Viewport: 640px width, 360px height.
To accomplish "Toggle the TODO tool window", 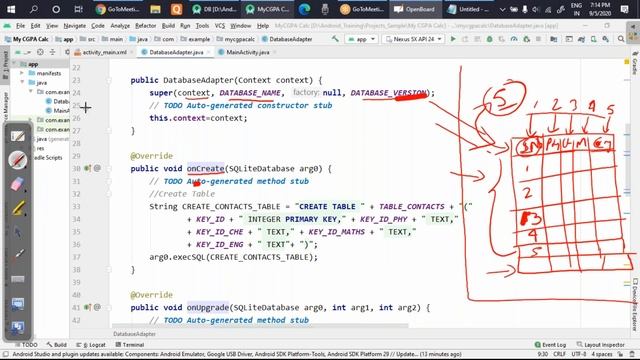I will point(26,345).
